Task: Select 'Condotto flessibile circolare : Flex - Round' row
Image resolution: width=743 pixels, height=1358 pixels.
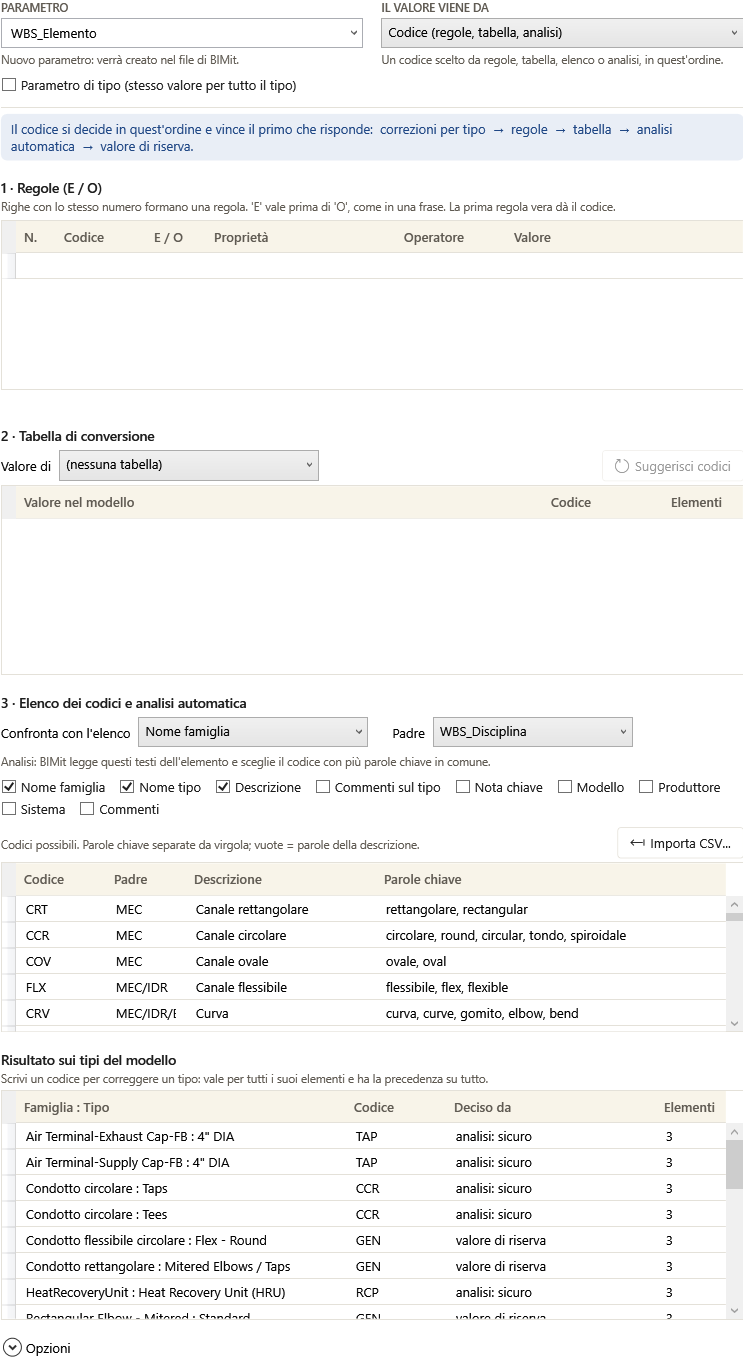Action: [372, 1241]
